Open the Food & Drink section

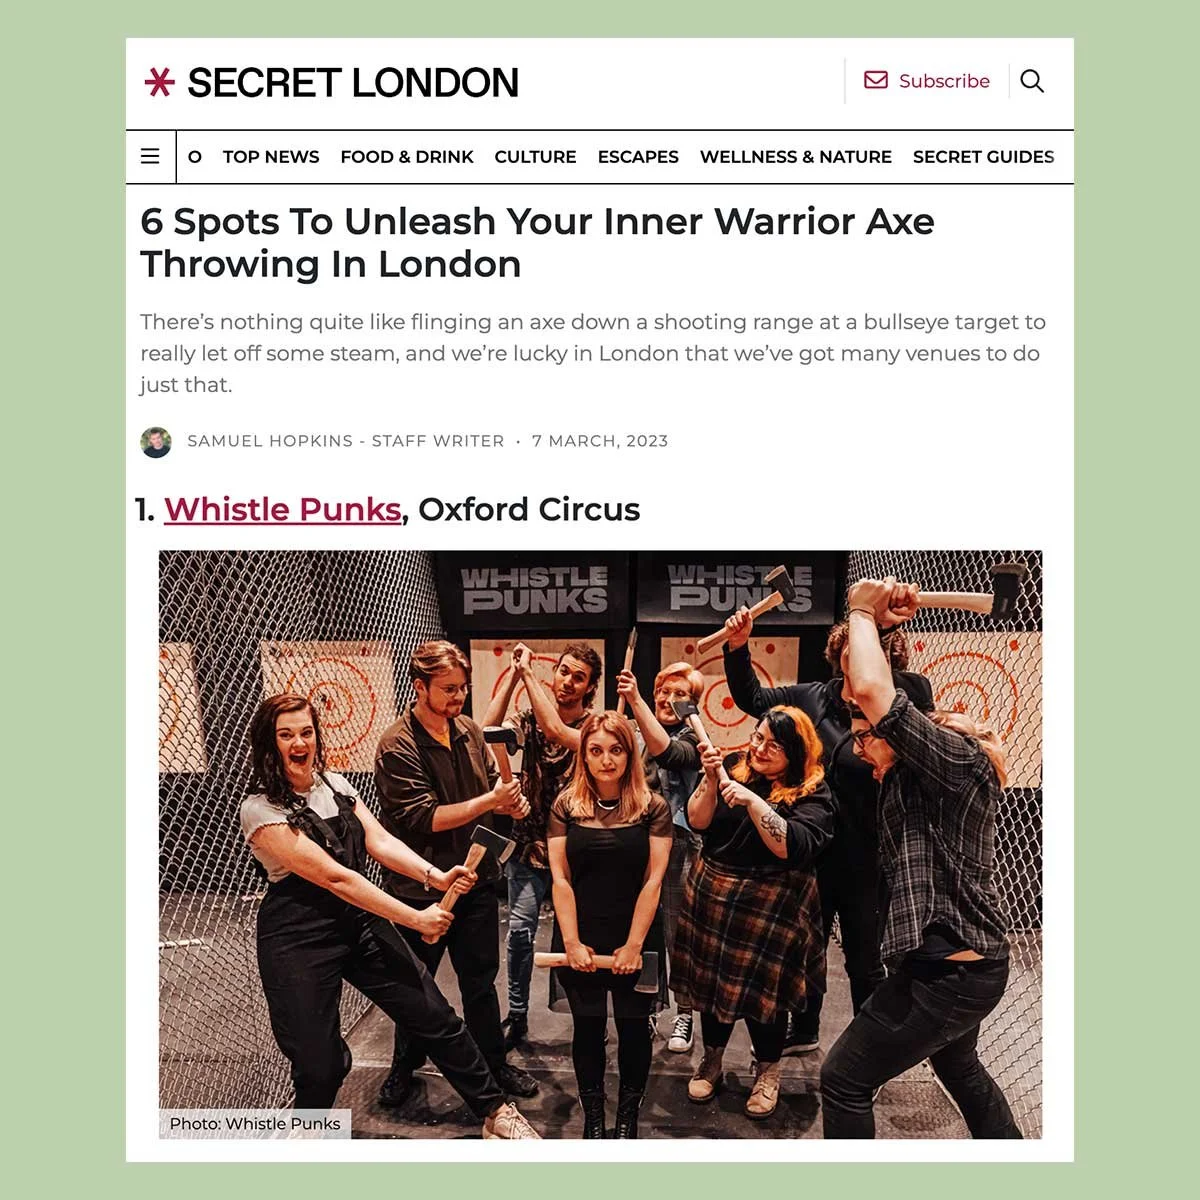(407, 157)
